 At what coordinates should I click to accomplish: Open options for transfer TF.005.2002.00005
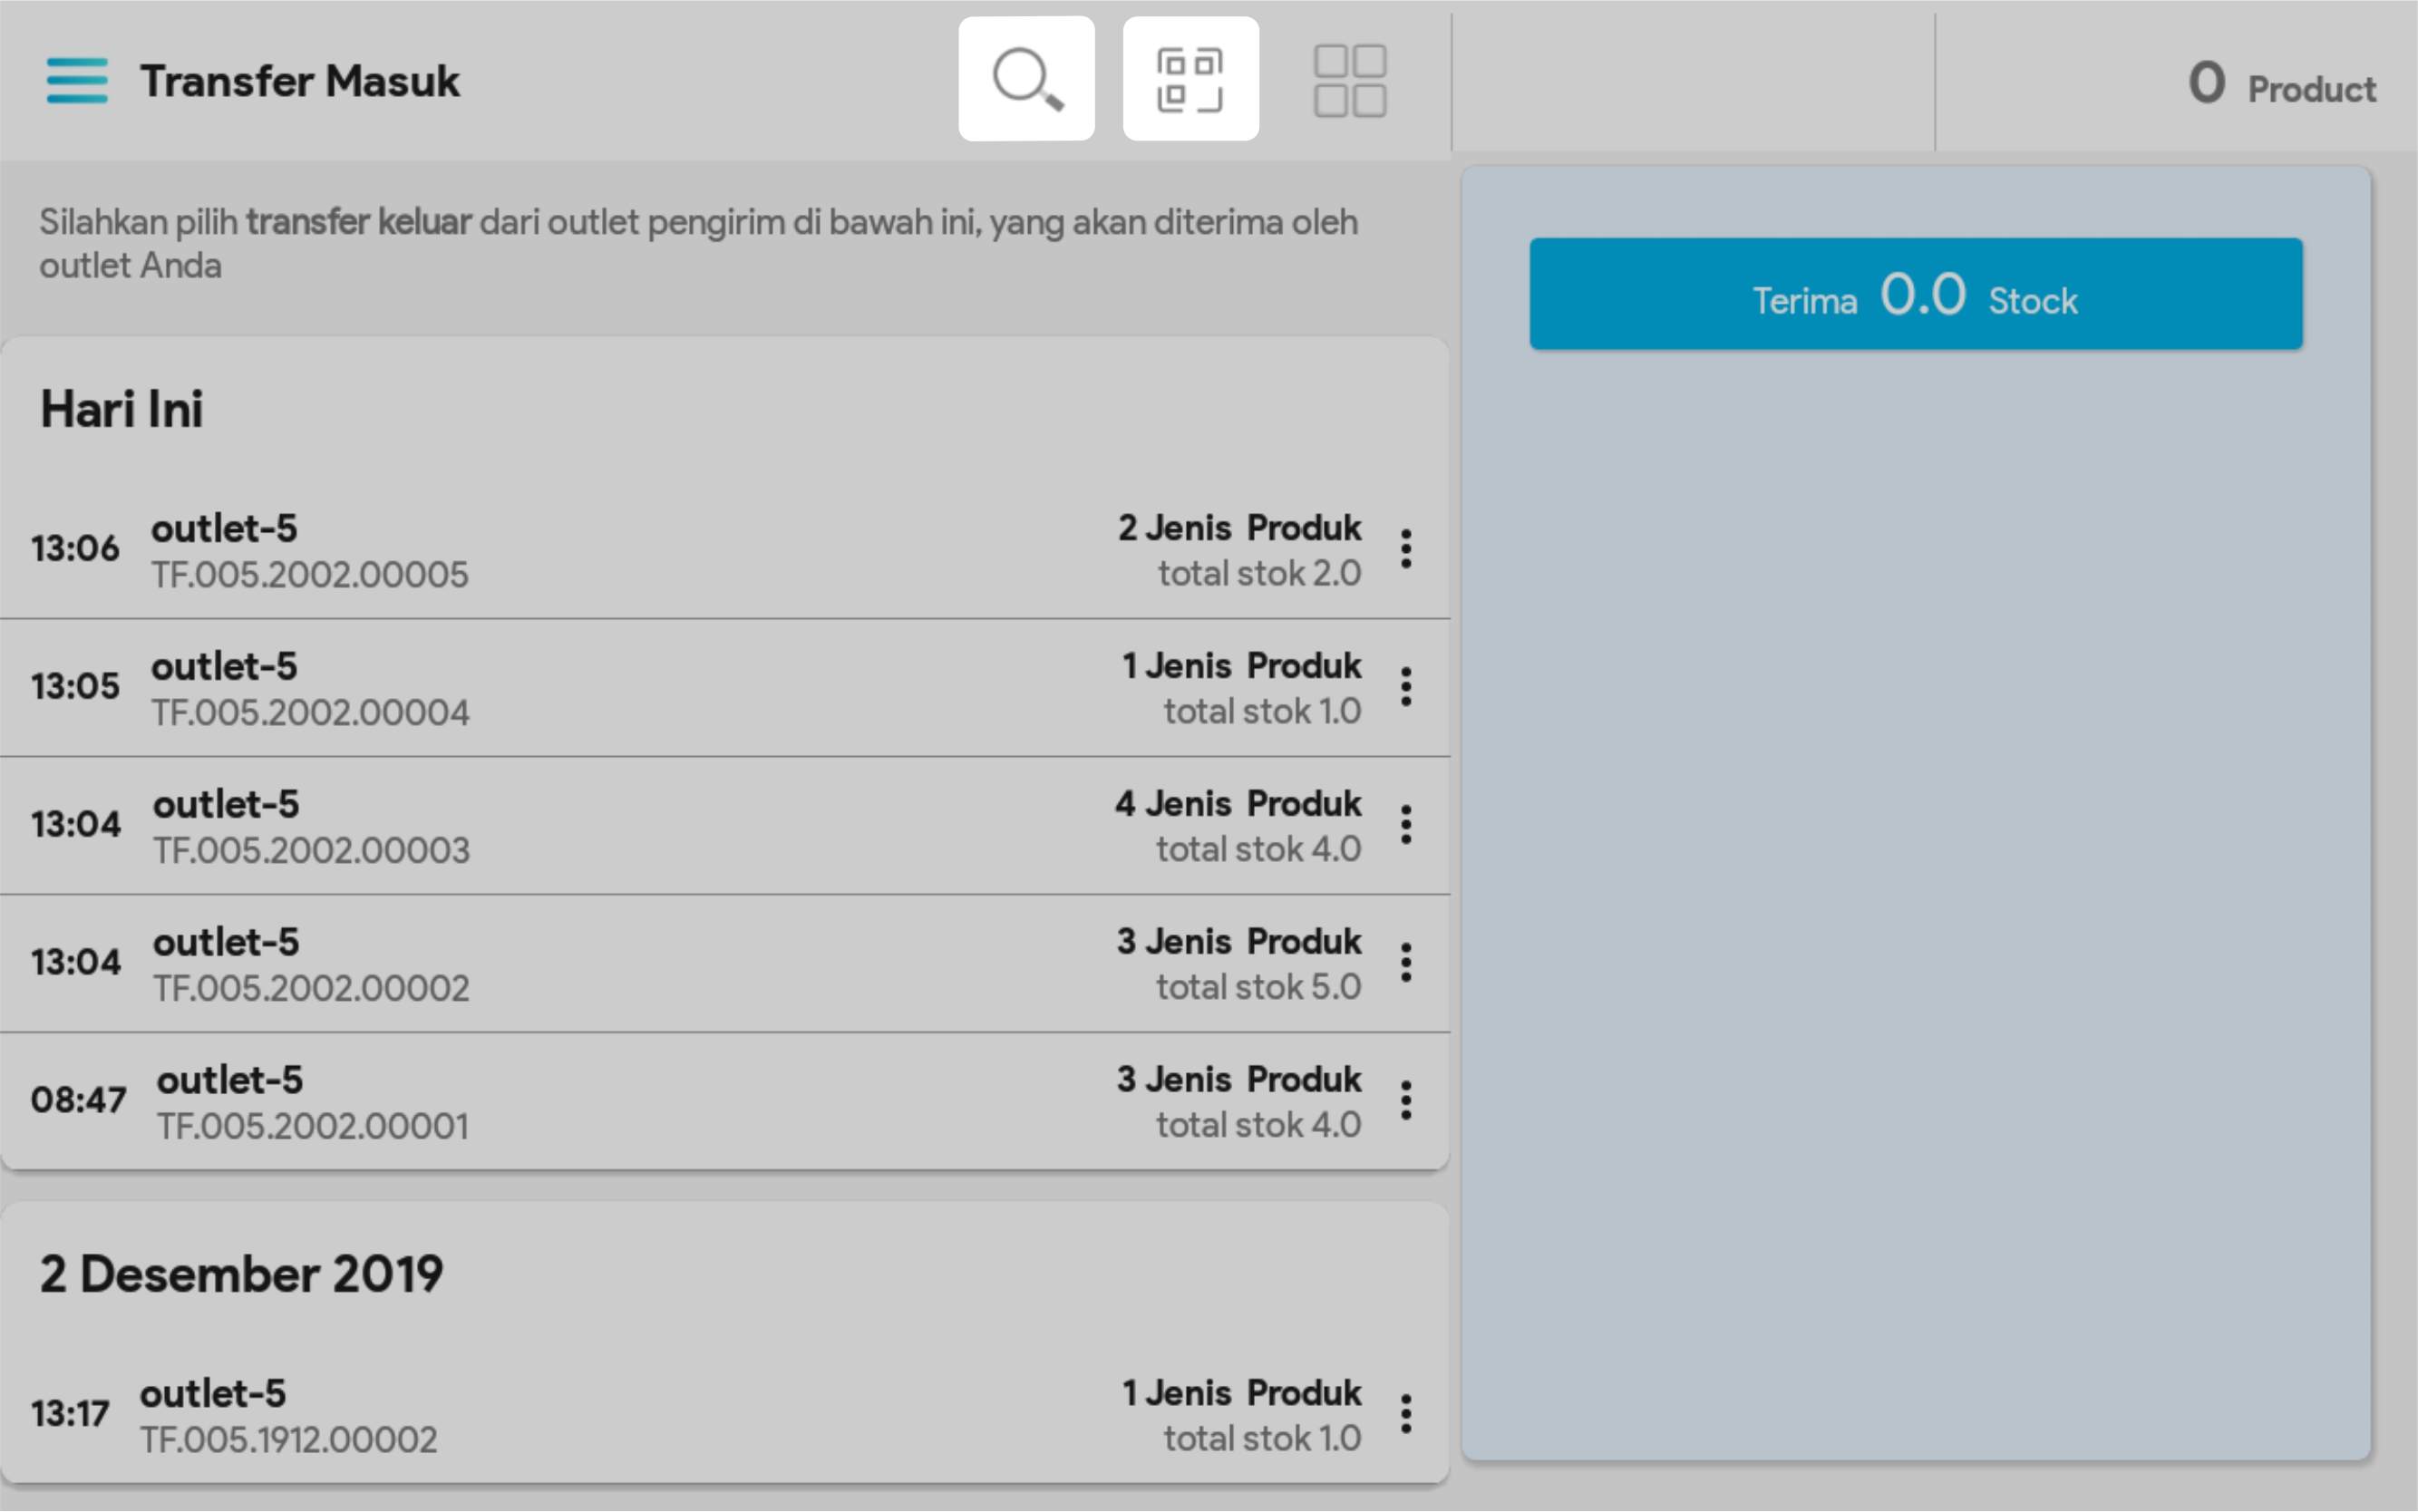1406,549
